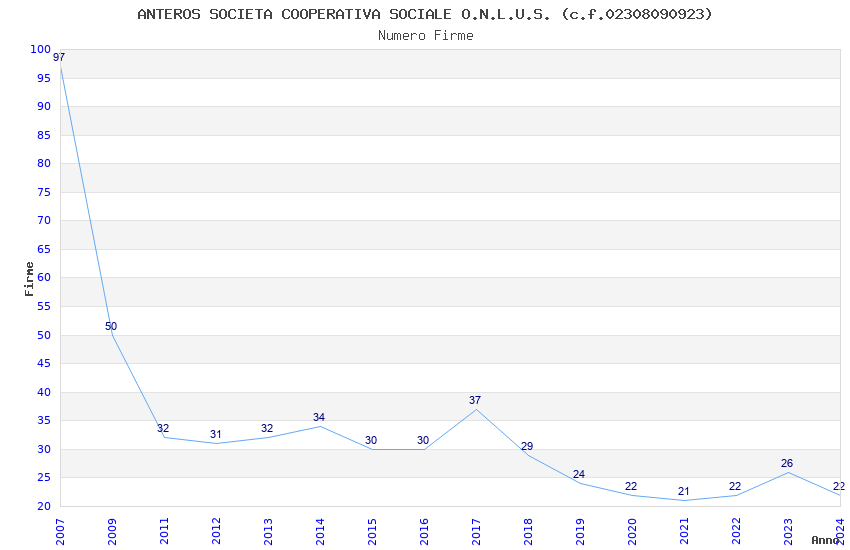Click y-axis tick value 100
This screenshot has width=850, height=550.
coord(41,49)
